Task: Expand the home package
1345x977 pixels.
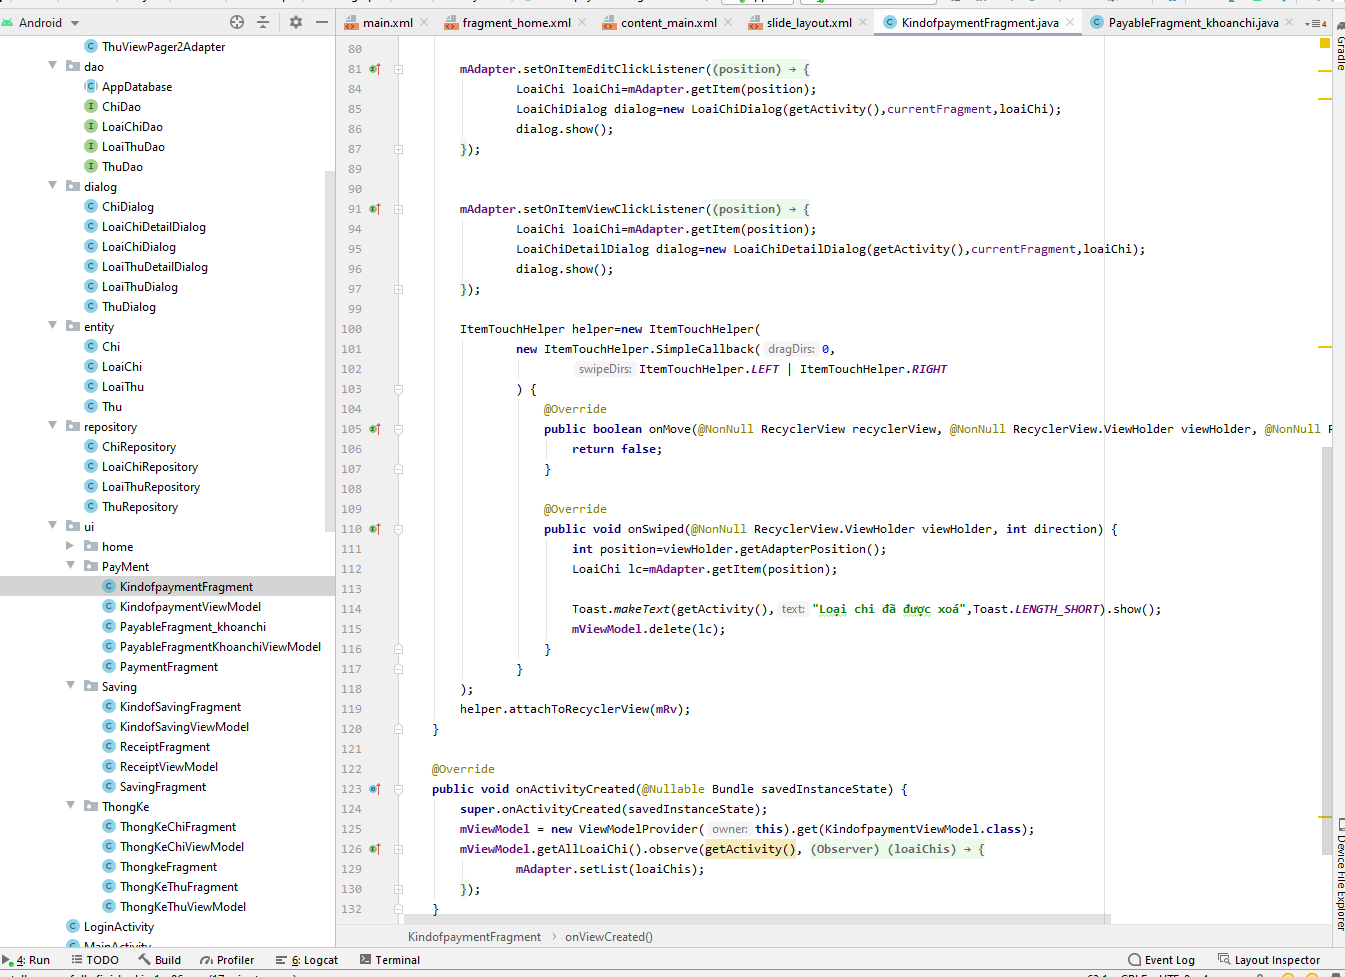Action: pyautogui.click(x=70, y=546)
